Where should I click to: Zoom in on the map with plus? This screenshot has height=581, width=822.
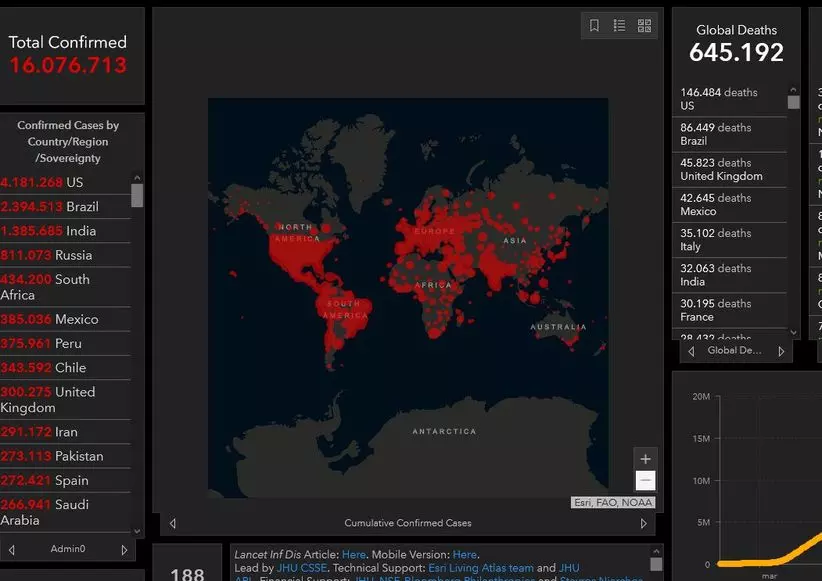pos(645,459)
